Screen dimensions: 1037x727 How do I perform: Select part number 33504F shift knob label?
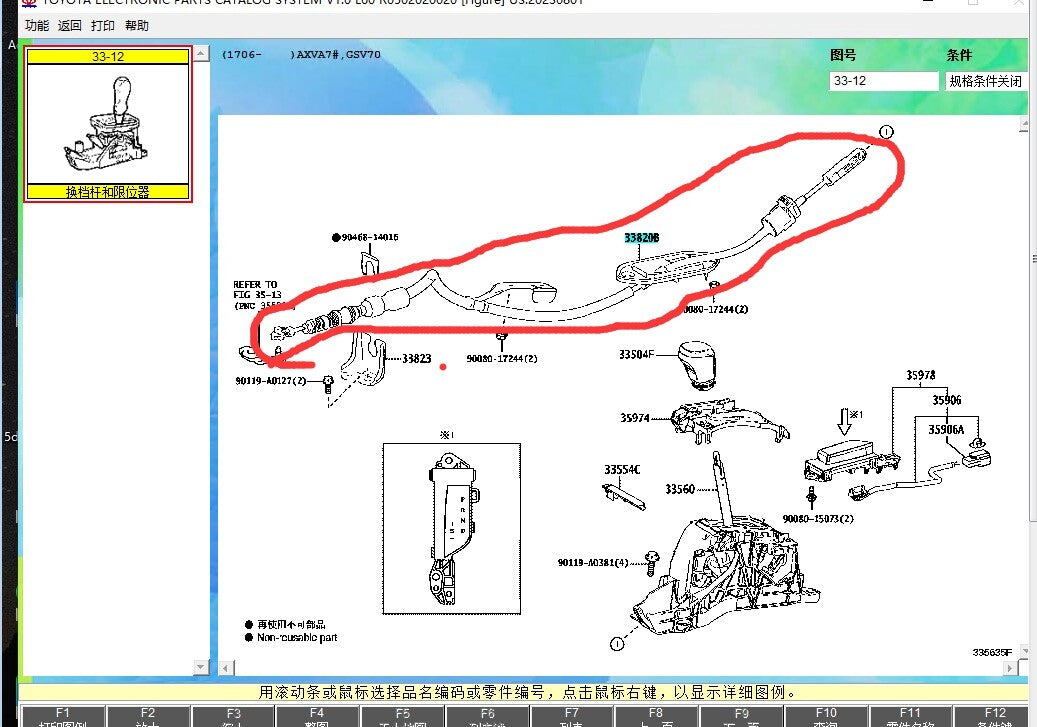pyautogui.click(x=636, y=355)
